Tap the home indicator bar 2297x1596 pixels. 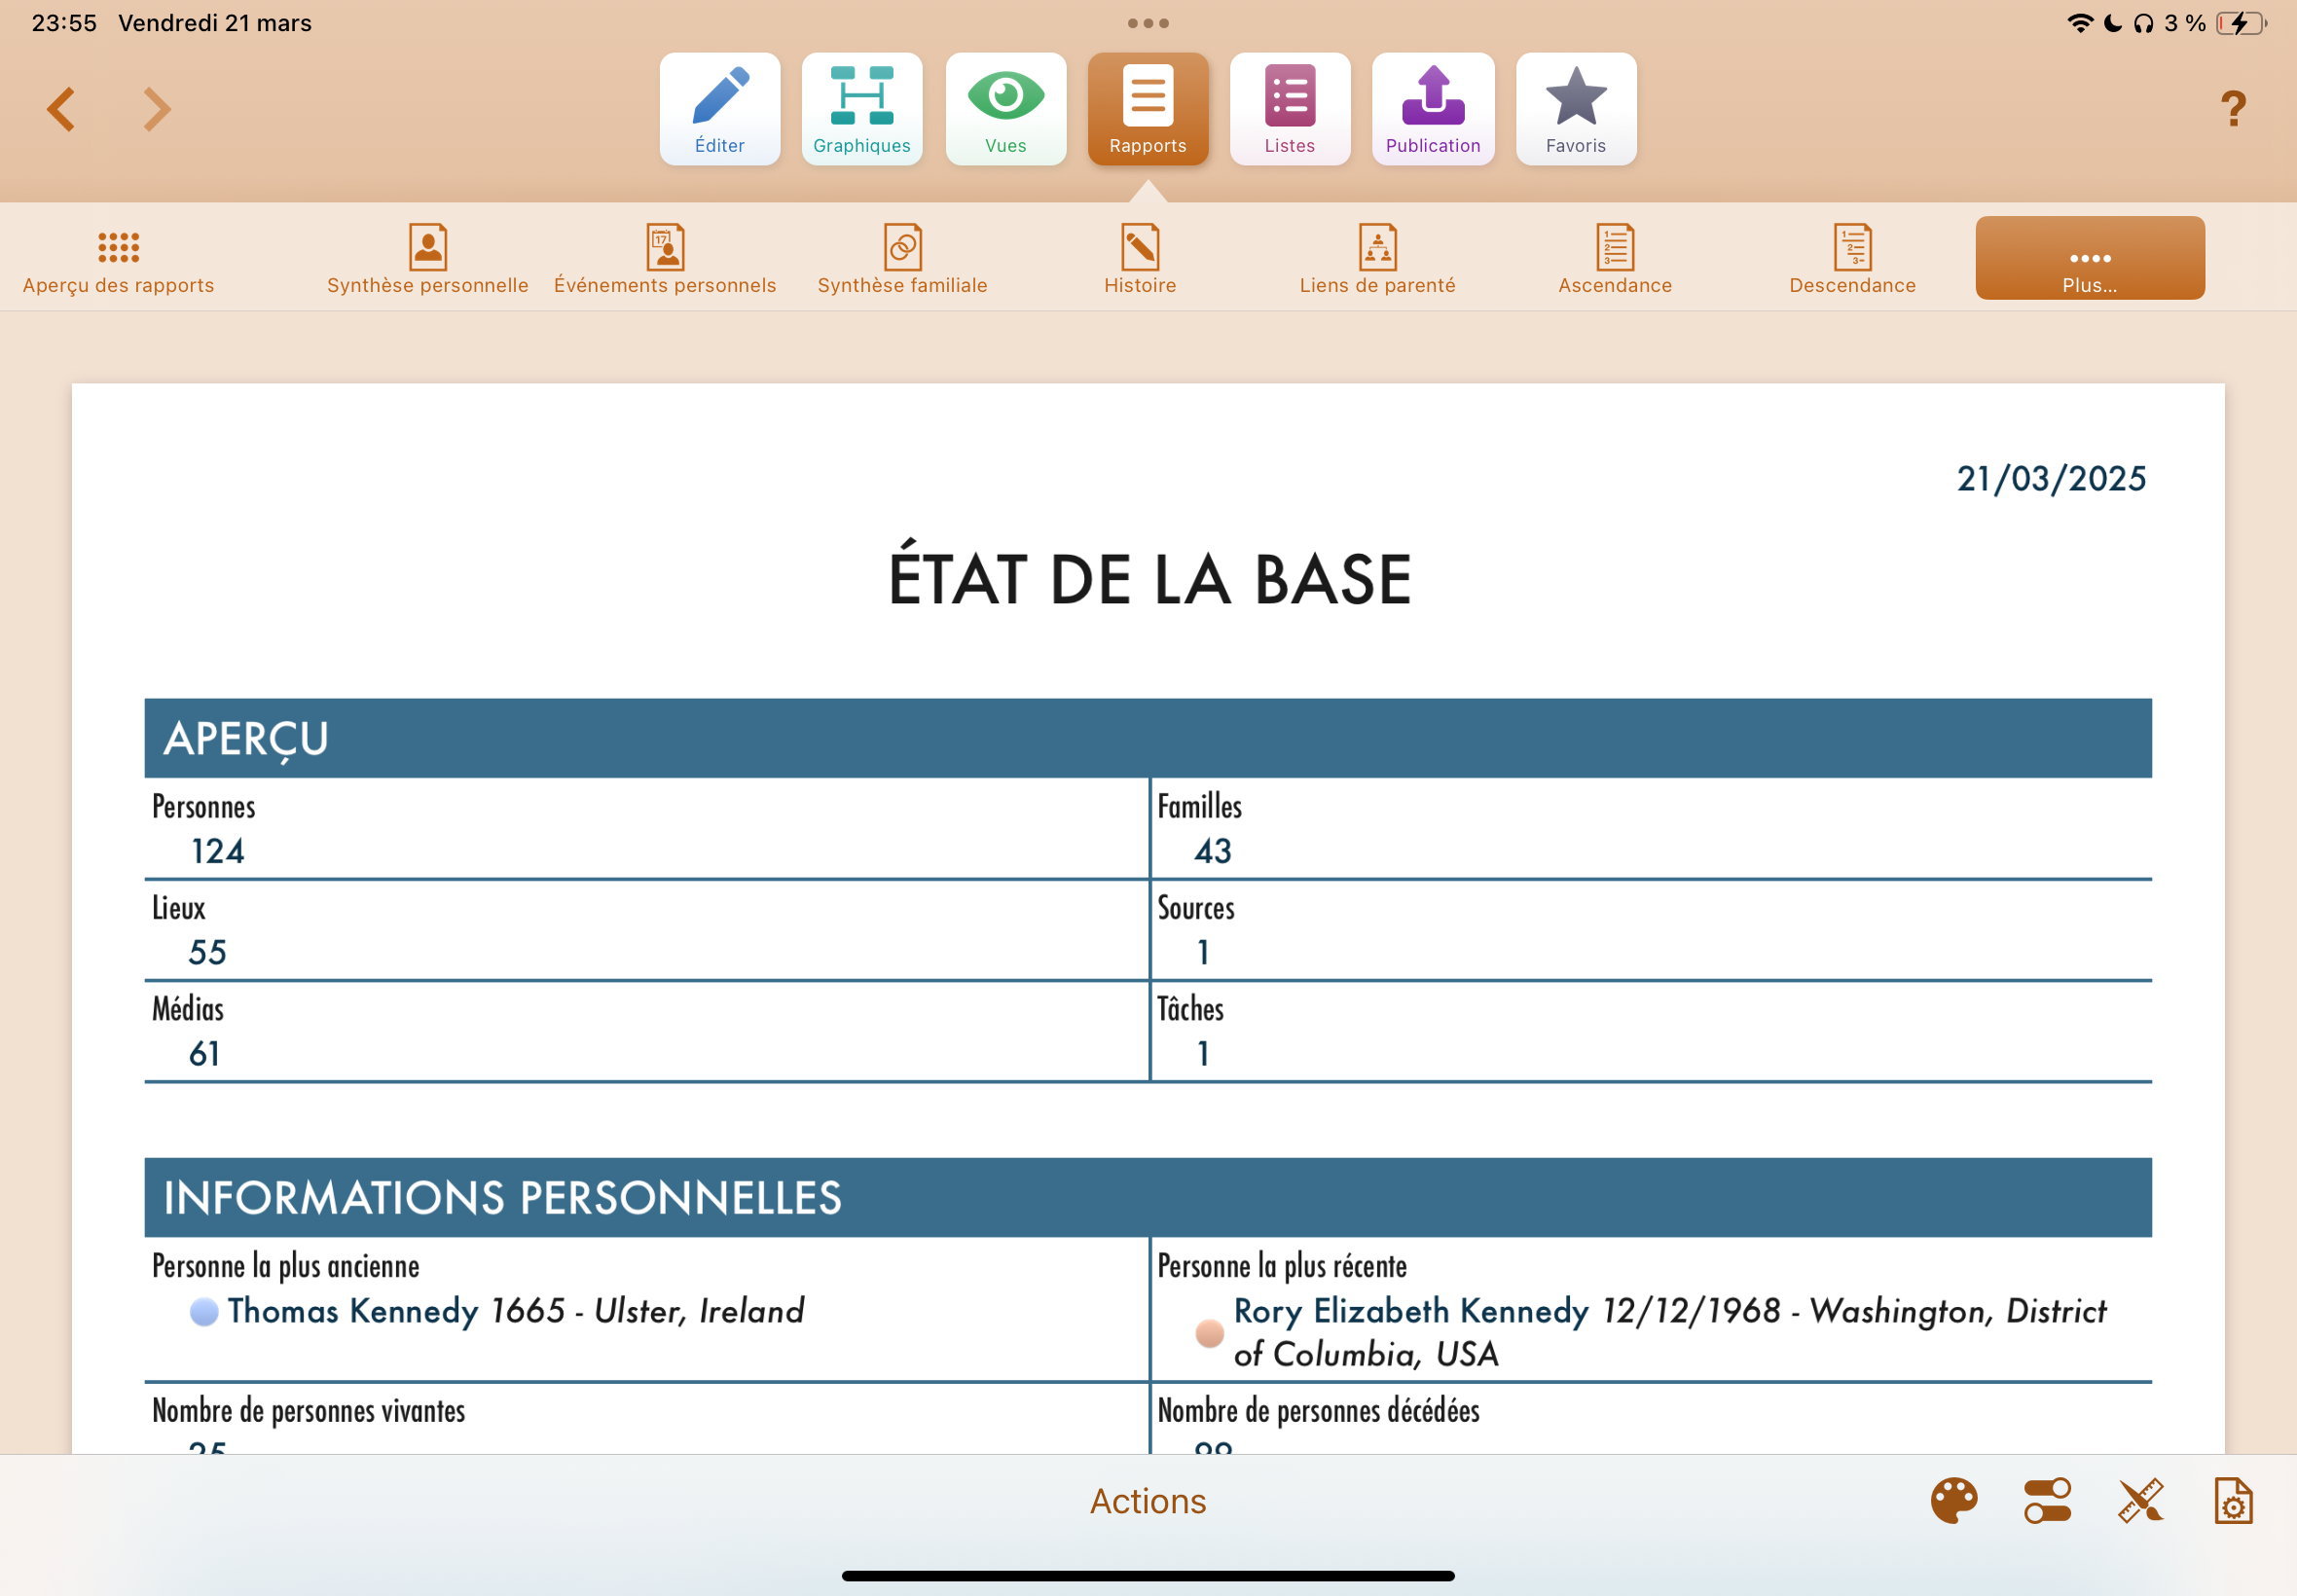tap(1148, 1576)
